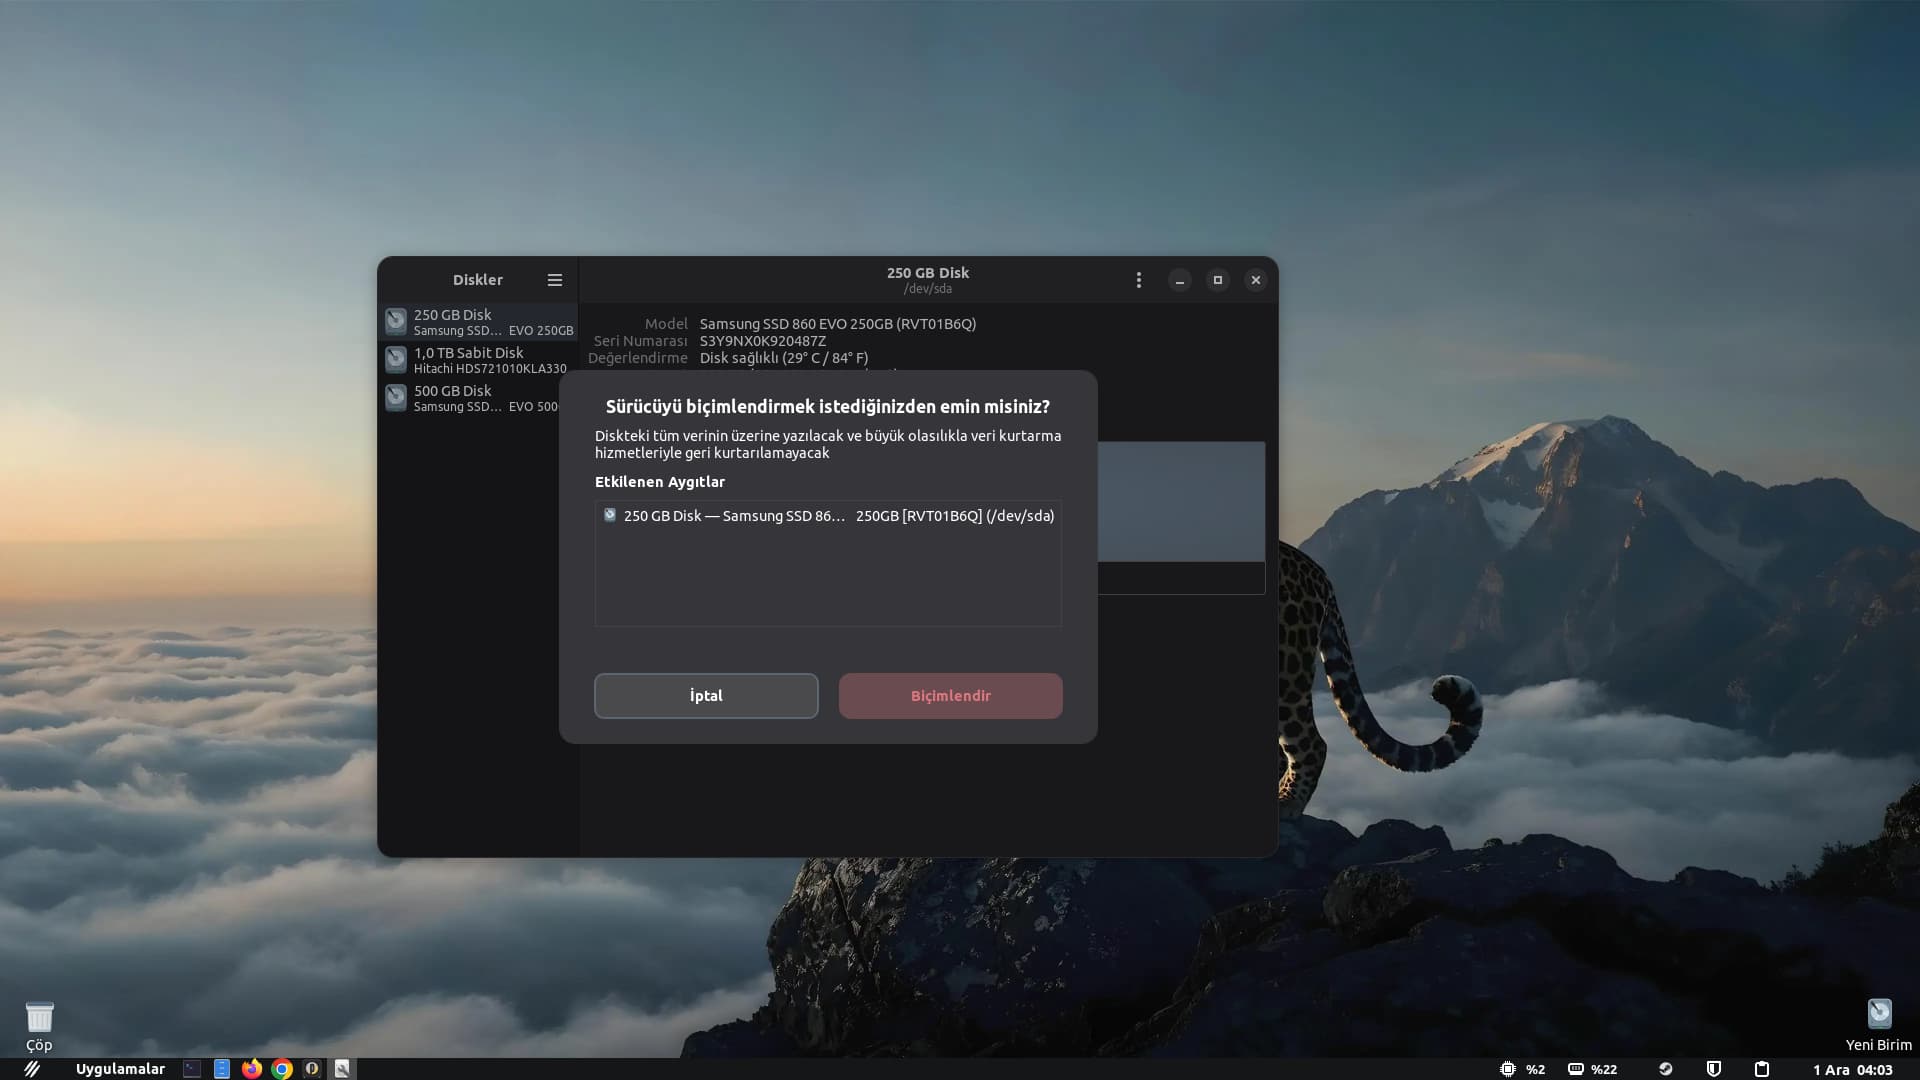Open the Uygulamalar applications menu
The width and height of the screenshot is (1920, 1080).
click(120, 1069)
